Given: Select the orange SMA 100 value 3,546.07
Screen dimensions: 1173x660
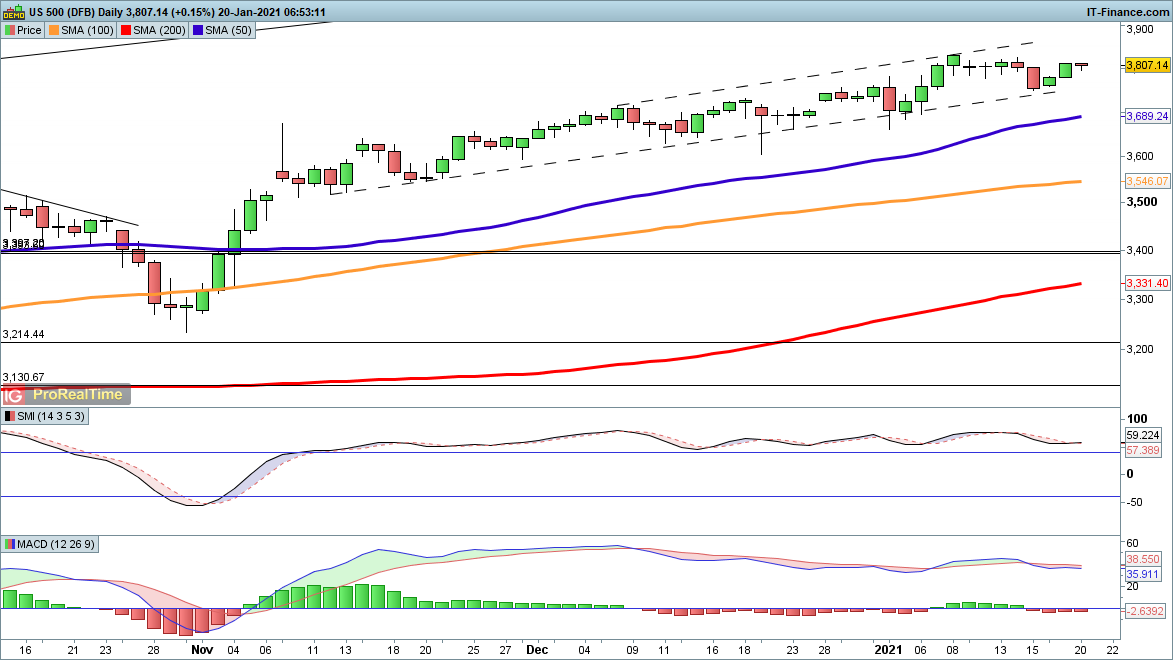Looking at the screenshot, I should tap(1146, 181).
